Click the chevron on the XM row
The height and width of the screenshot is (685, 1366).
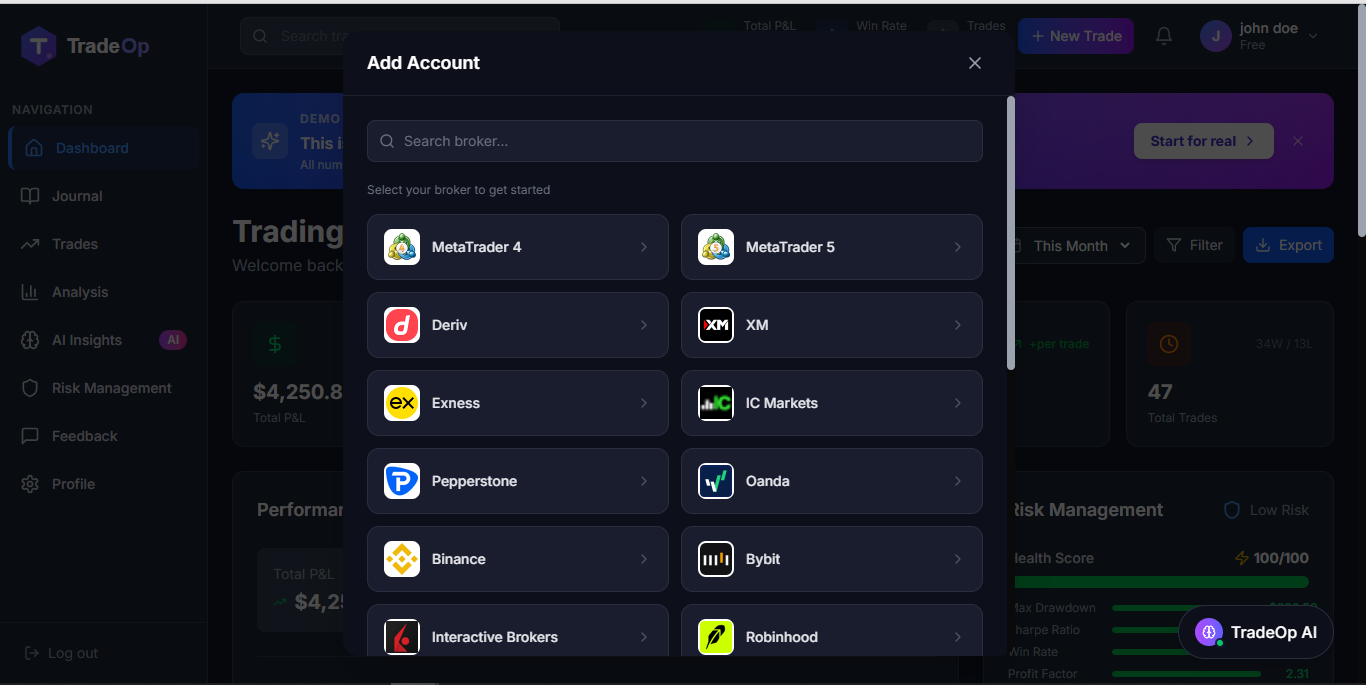coord(958,325)
